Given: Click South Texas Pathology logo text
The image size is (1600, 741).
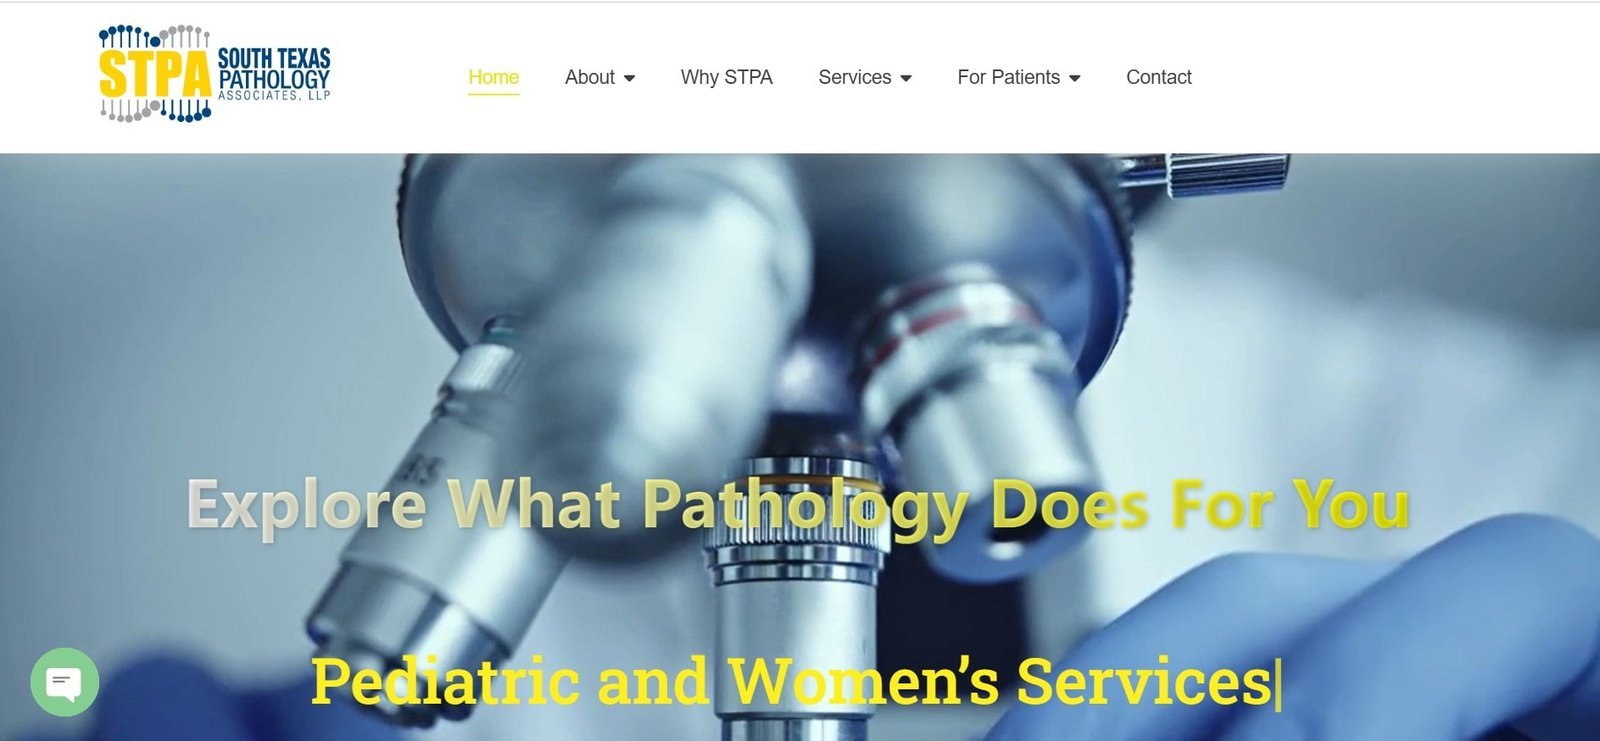Looking at the screenshot, I should pos(274,68).
